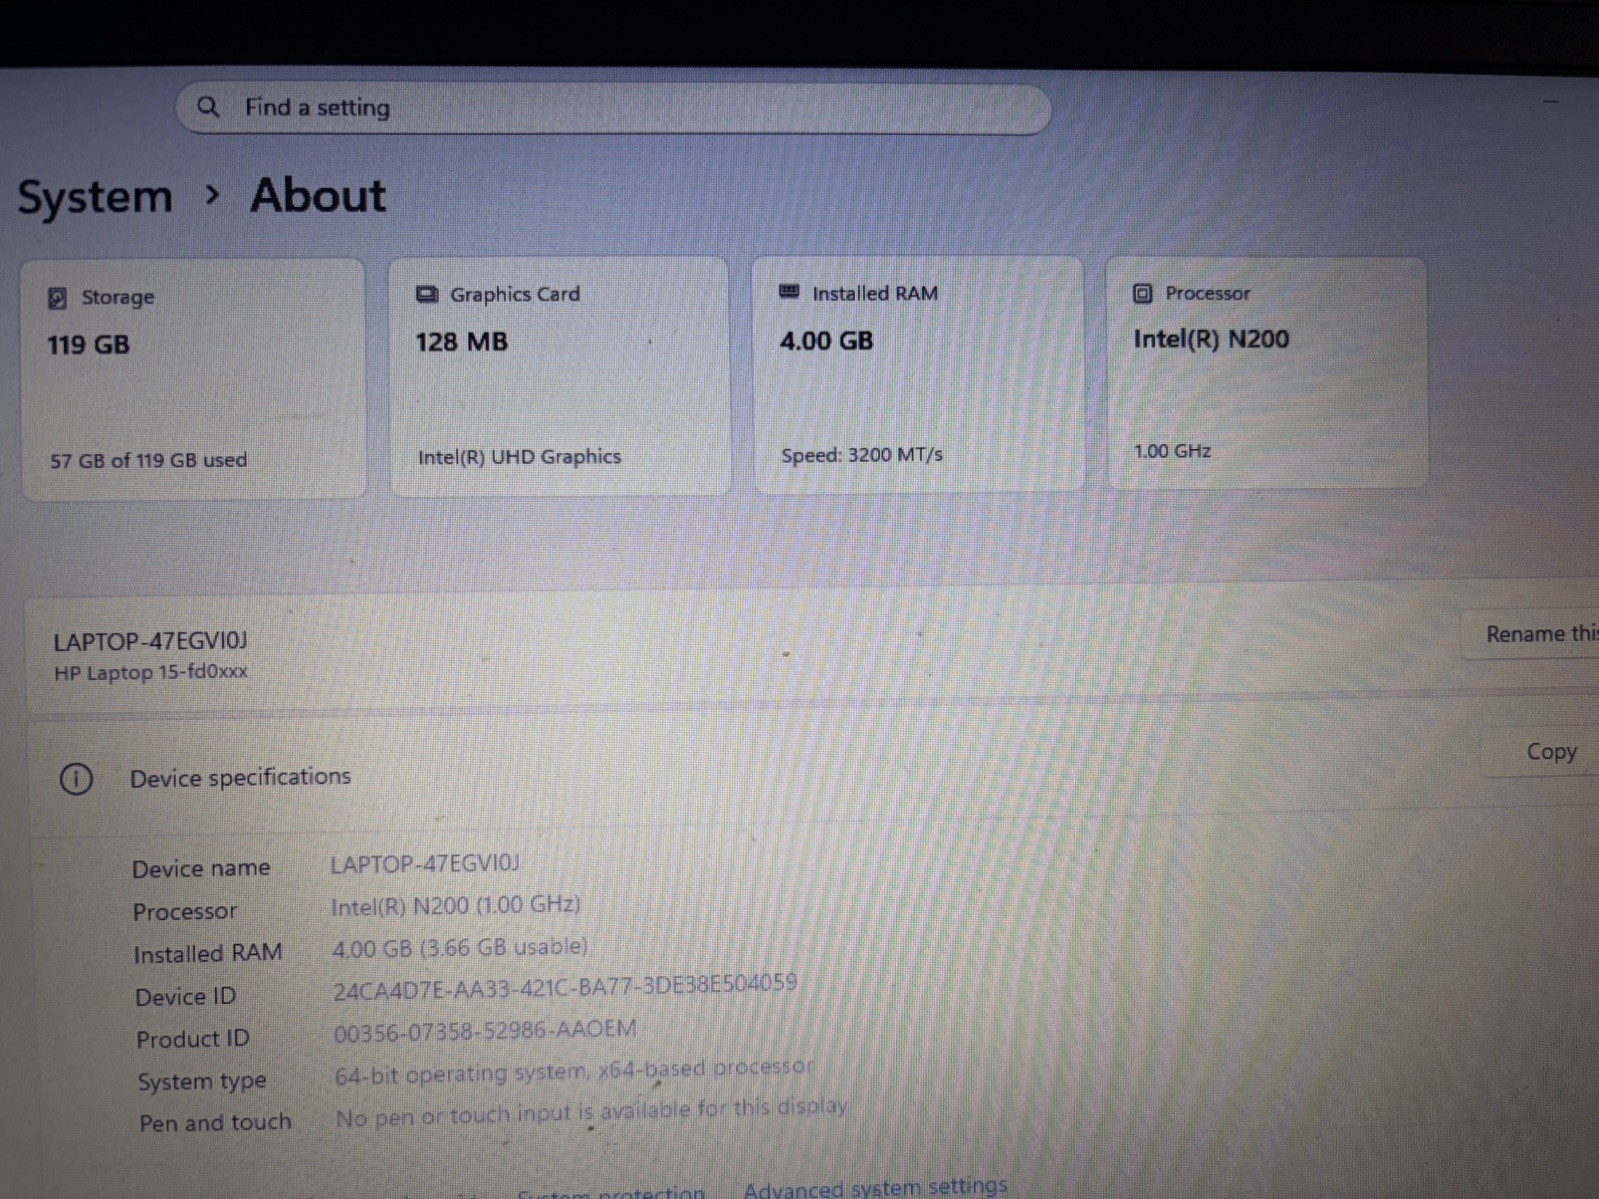The image size is (1599, 1199).
Task: Focus the Find a setting search box
Action: [613, 108]
